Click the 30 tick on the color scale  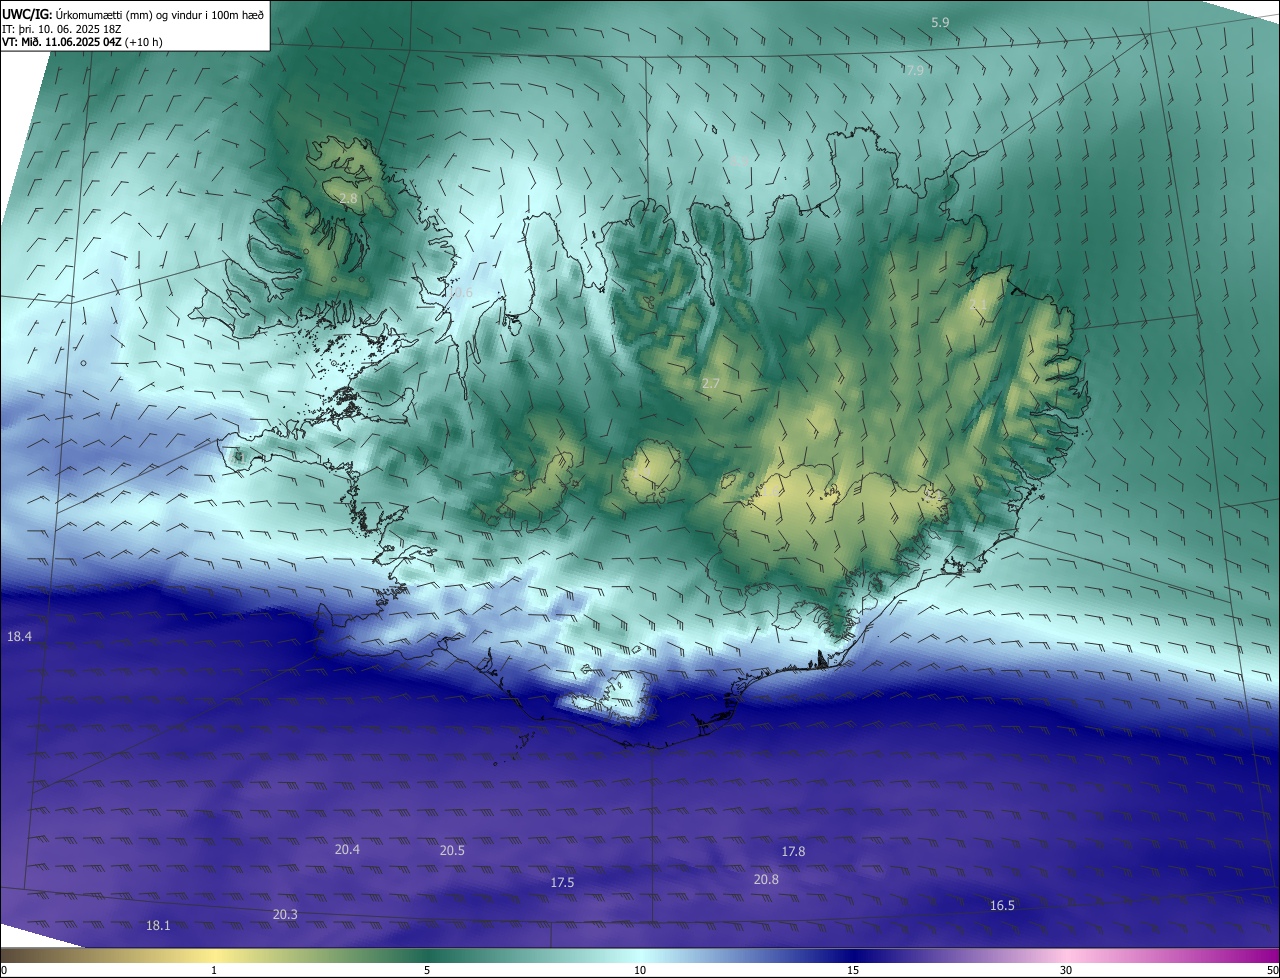(x=1066, y=970)
